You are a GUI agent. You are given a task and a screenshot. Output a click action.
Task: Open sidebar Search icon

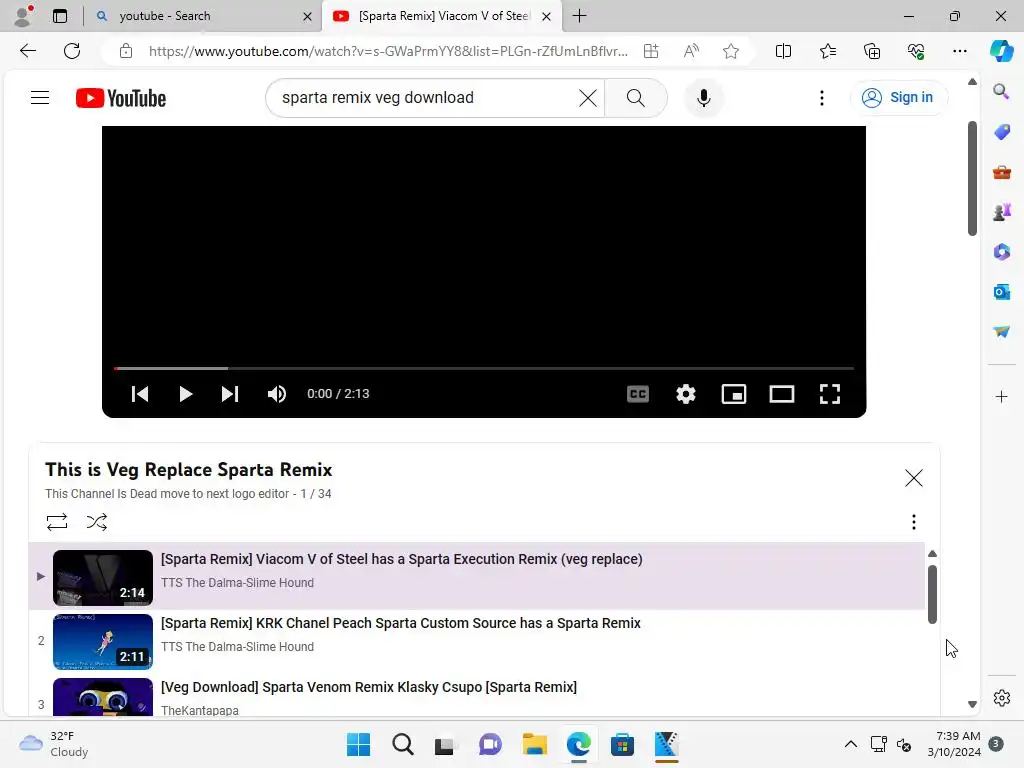pos(1001,91)
